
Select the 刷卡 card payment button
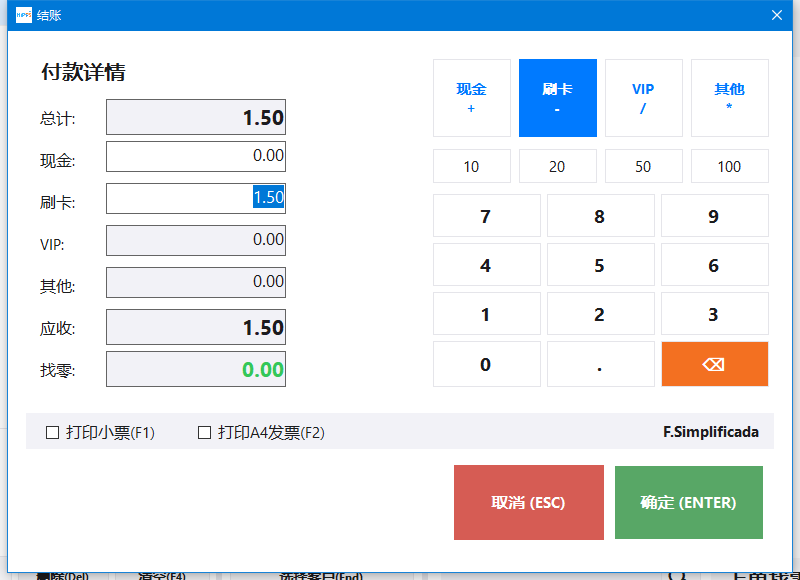tap(558, 98)
